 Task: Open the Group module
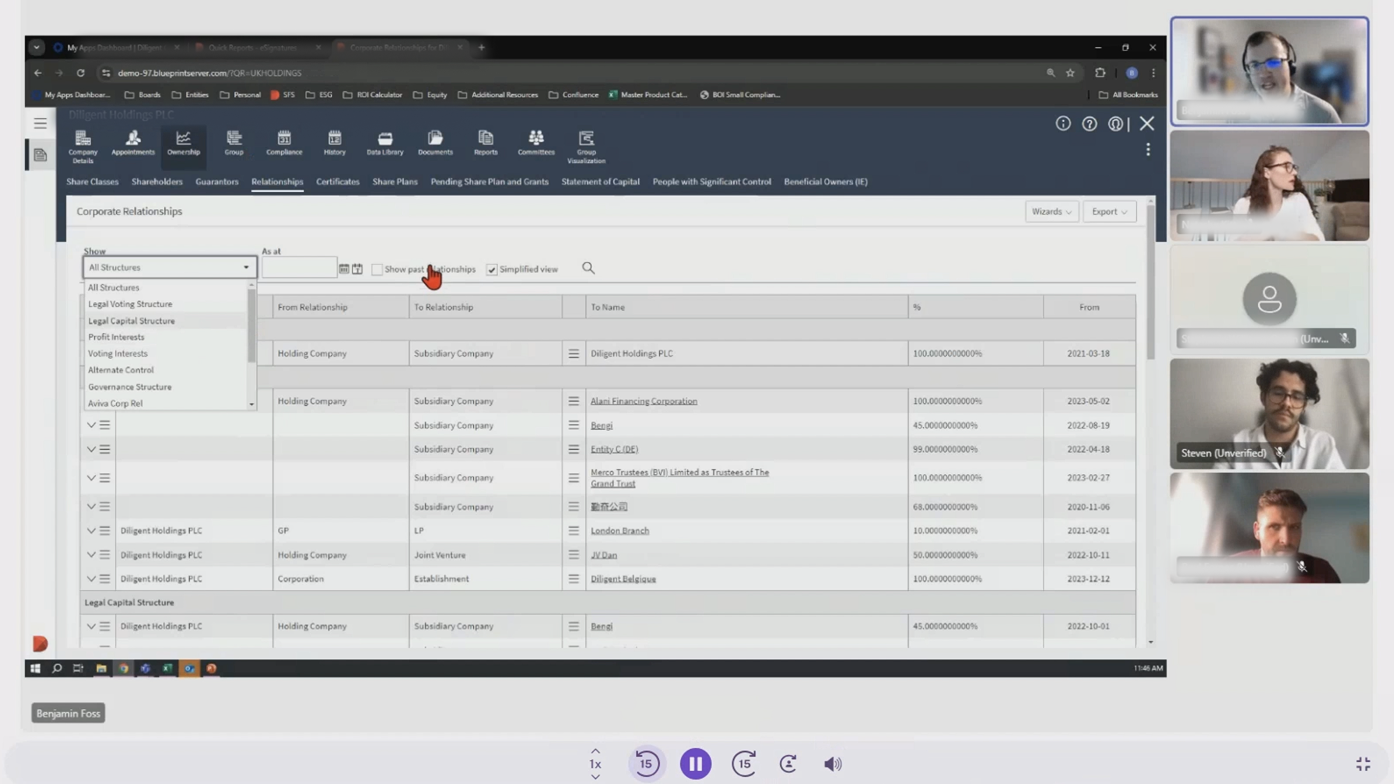[234, 143]
